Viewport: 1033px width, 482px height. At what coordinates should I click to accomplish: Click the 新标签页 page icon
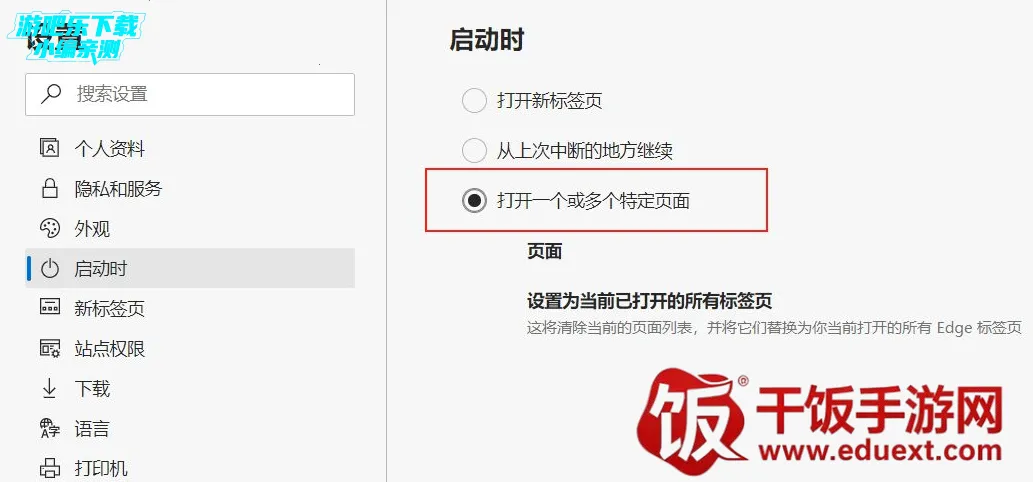(x=50, y=308)
